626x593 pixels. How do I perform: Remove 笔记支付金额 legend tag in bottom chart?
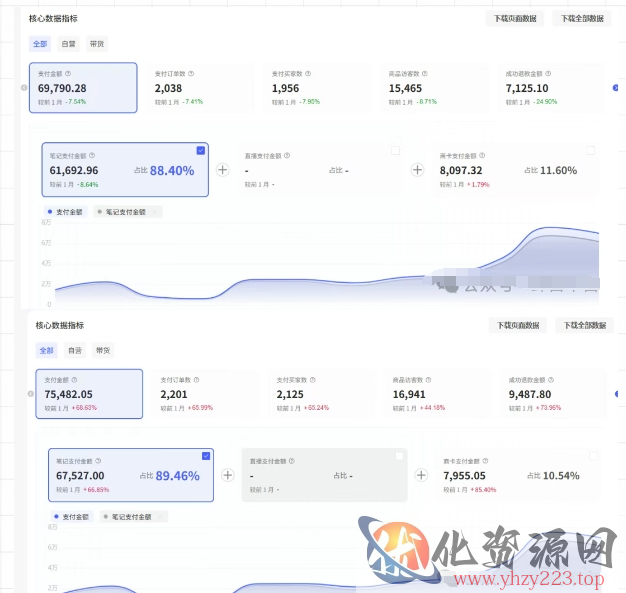click(x=160, y=517)
